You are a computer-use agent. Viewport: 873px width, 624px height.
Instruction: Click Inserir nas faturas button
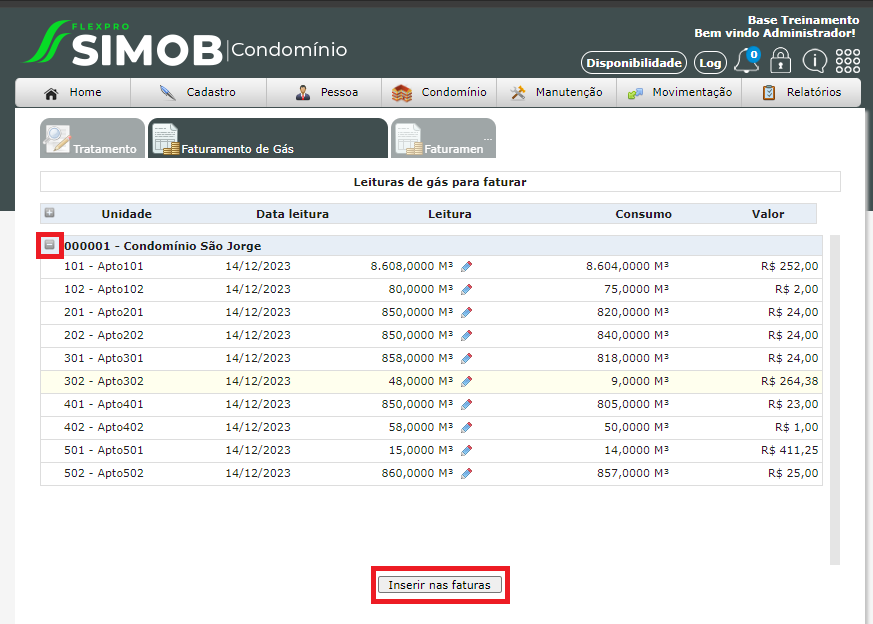[440, 585]
